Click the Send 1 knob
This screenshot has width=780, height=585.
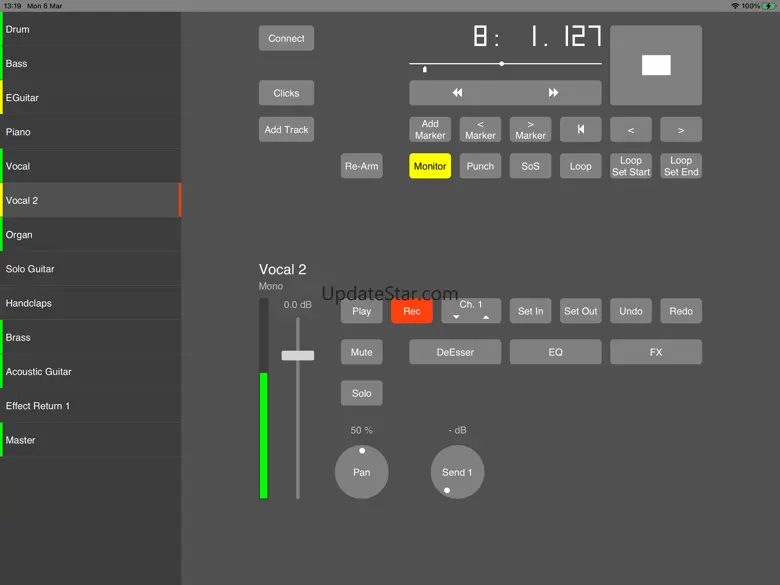click(457, 472)
